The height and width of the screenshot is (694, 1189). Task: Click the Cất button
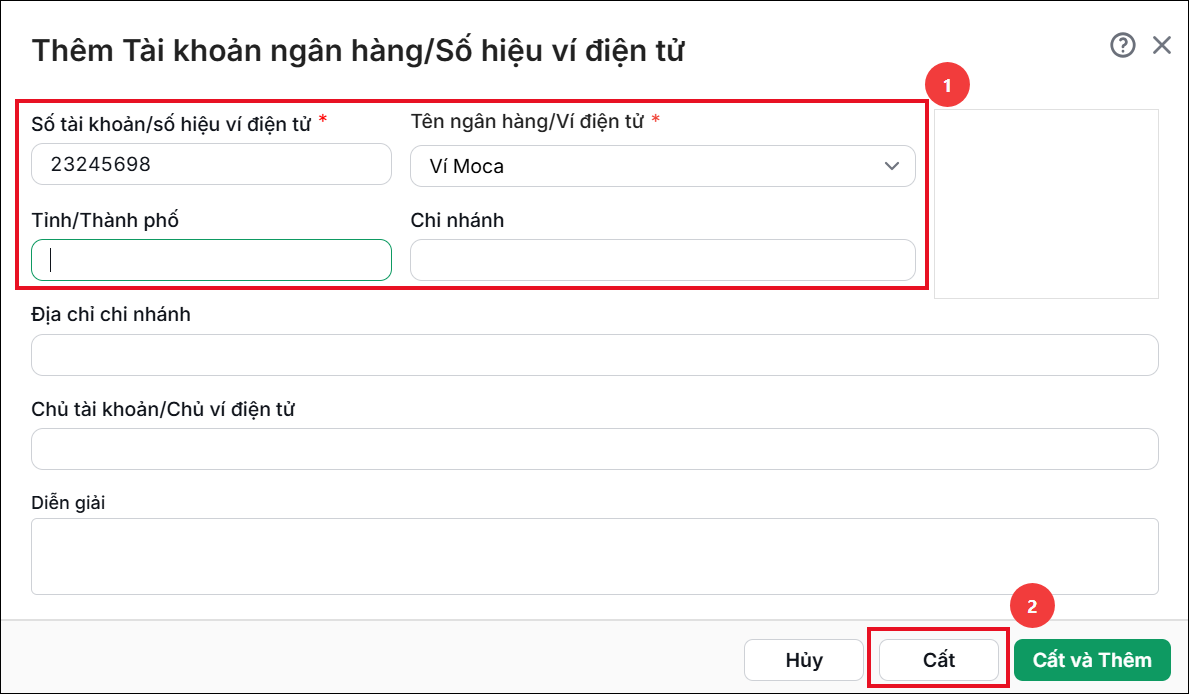coord(939,660)
